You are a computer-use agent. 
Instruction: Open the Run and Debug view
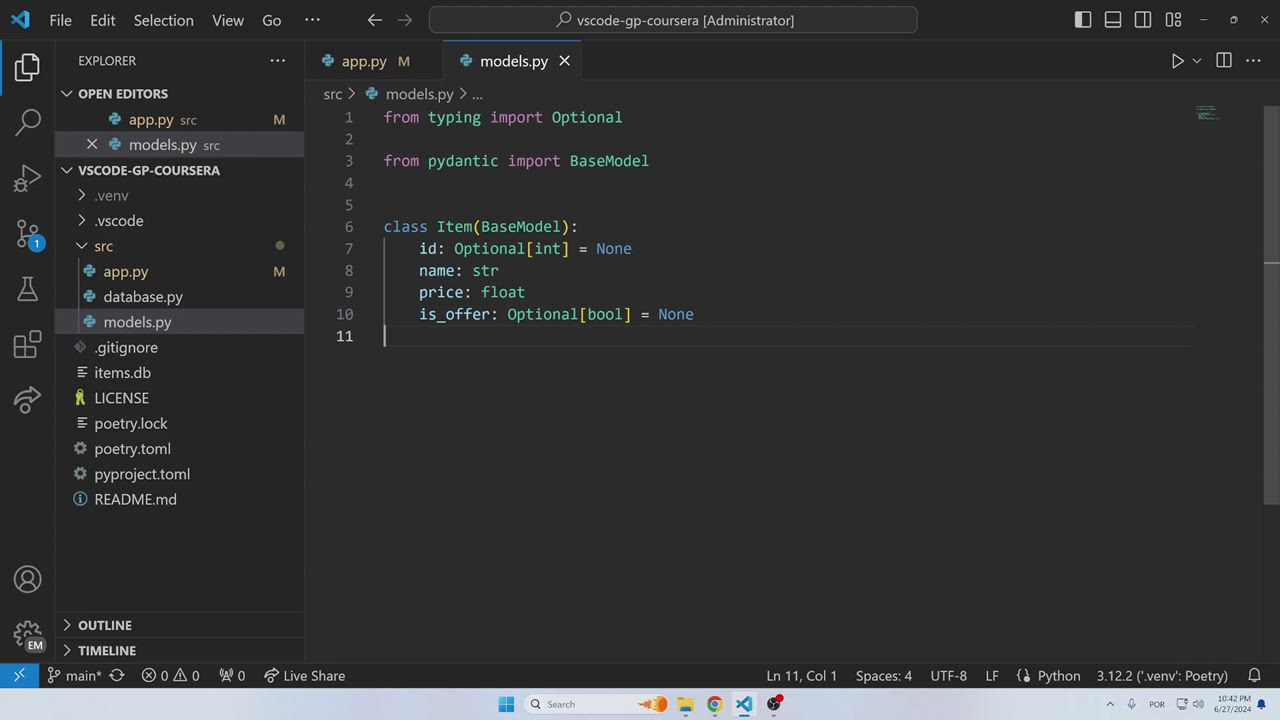27,178
